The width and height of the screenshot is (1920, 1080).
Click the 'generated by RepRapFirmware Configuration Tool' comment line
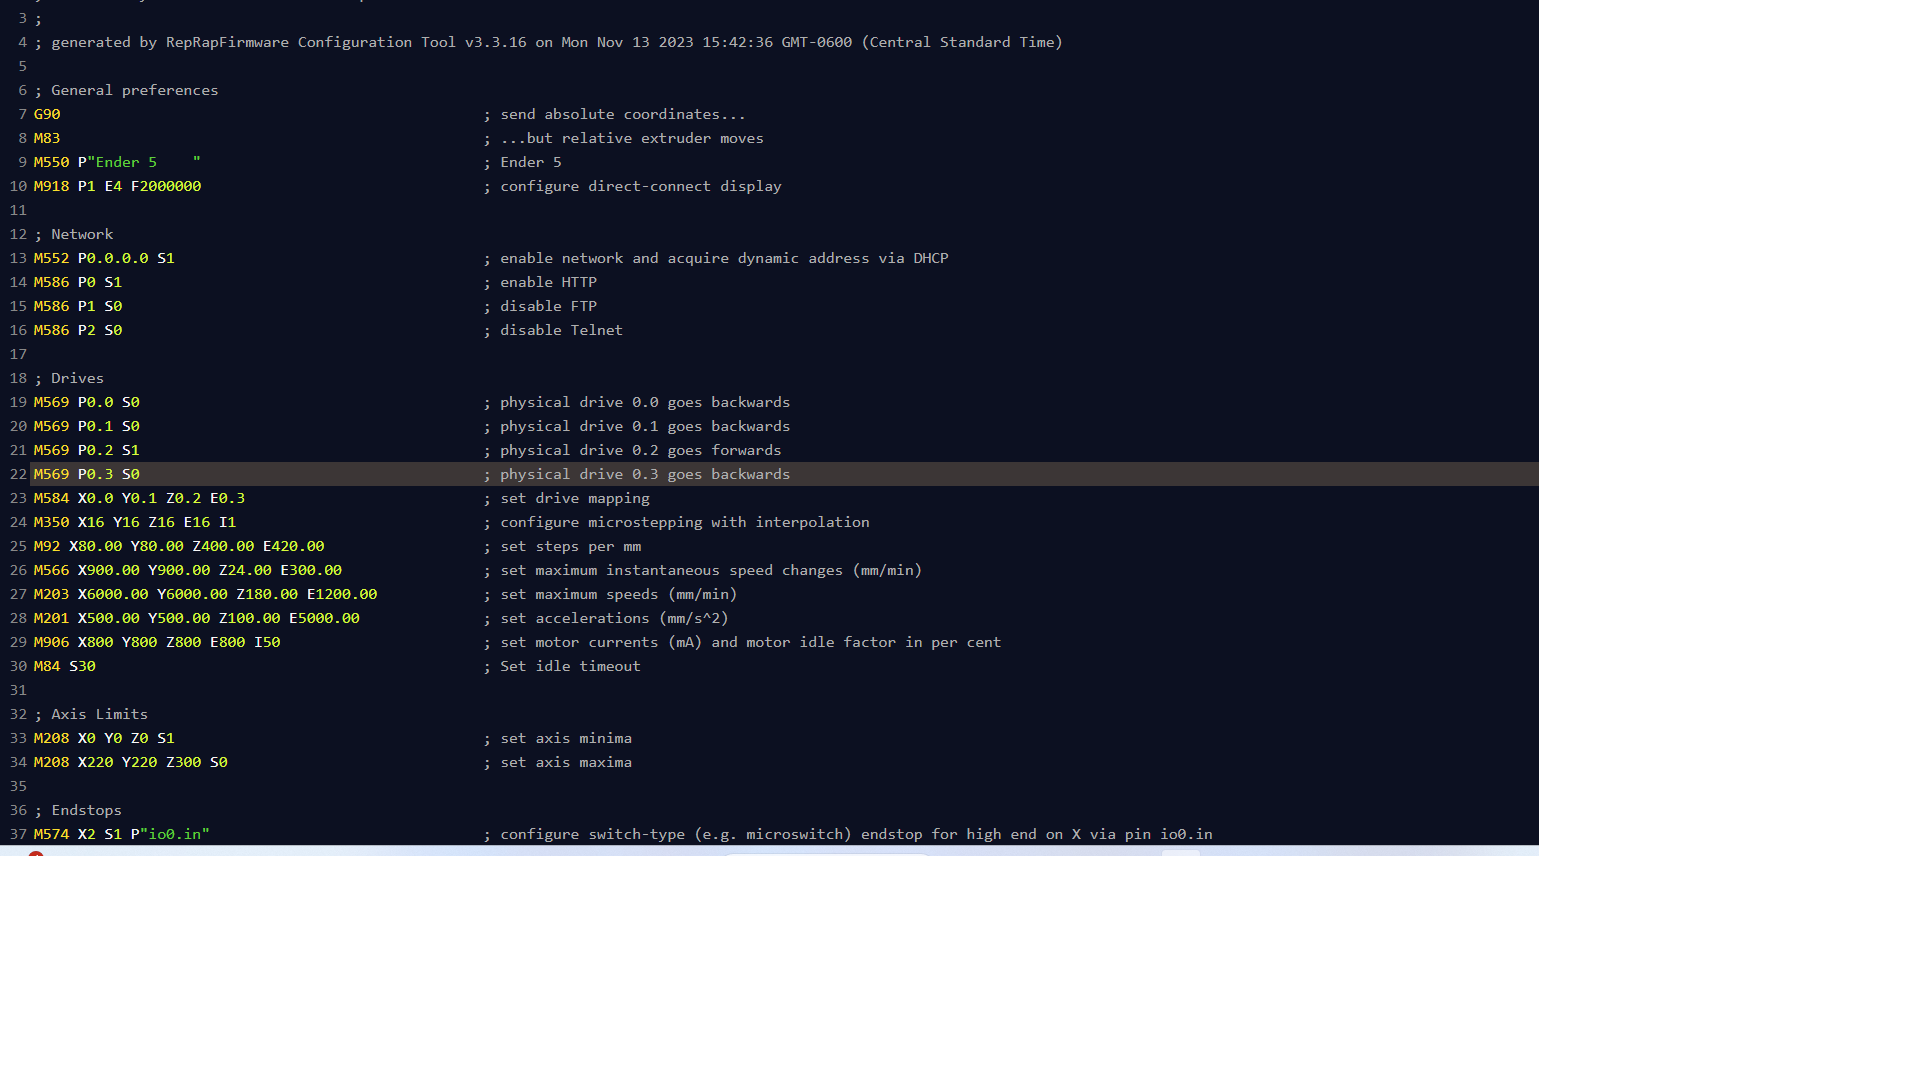pos(548,42)
